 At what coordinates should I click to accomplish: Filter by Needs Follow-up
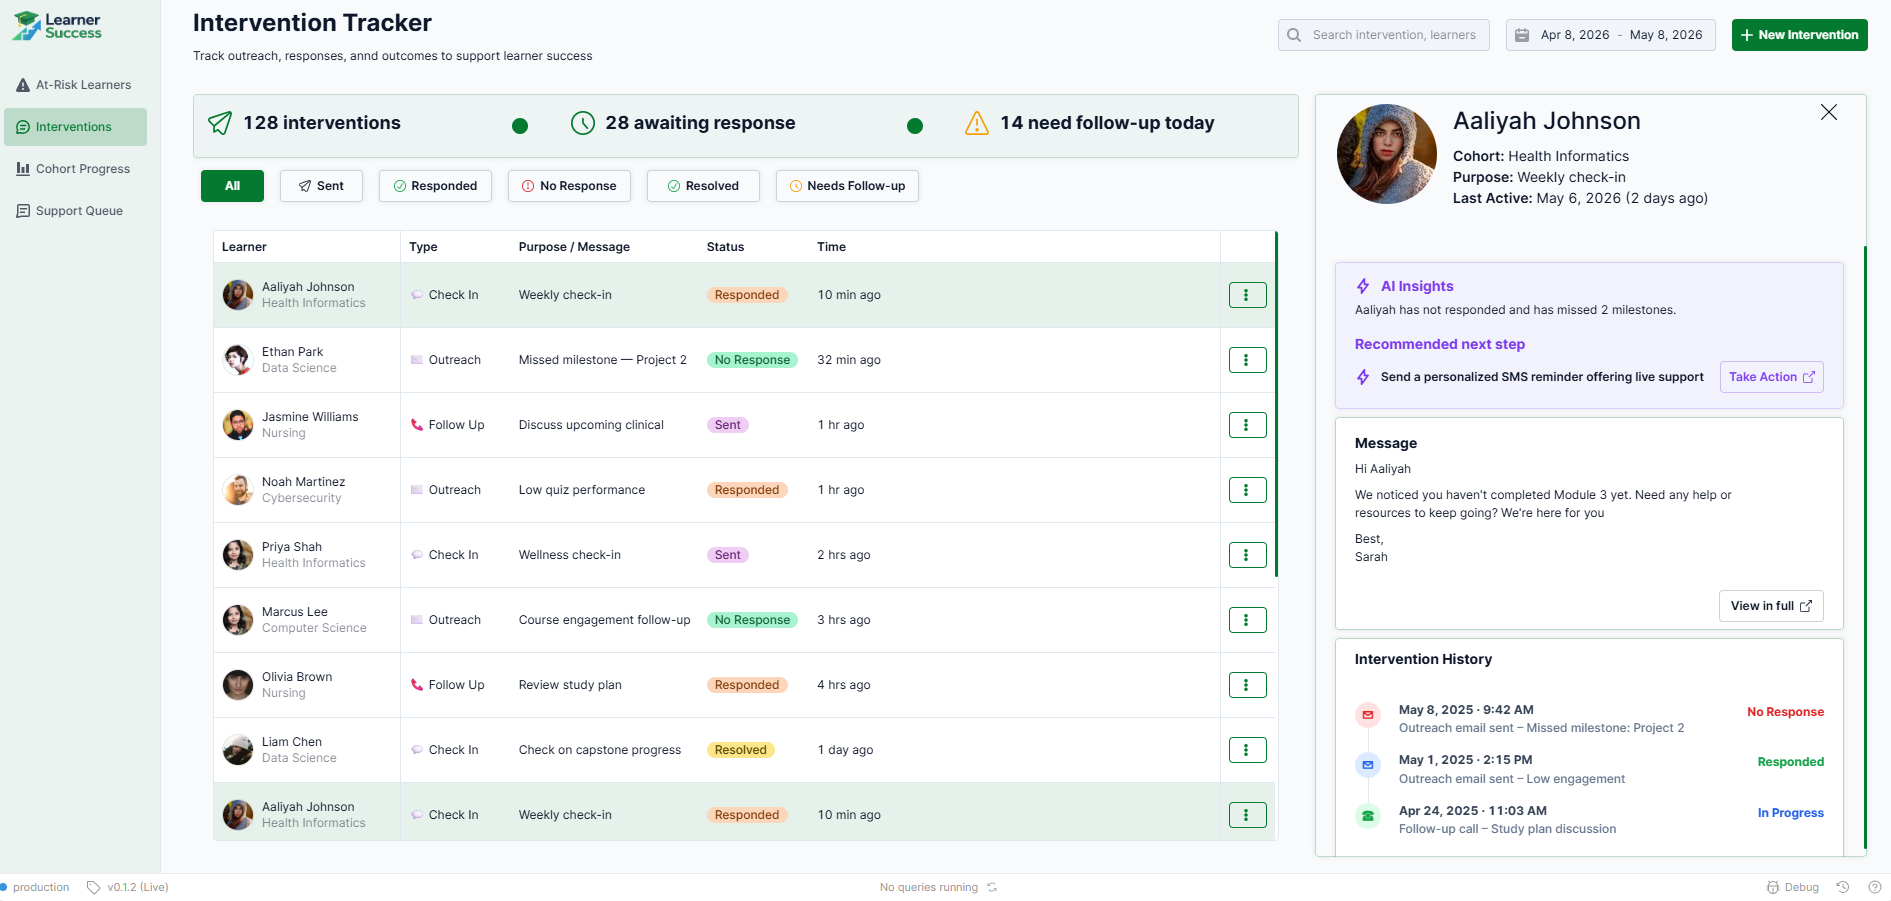pos(847,186)
